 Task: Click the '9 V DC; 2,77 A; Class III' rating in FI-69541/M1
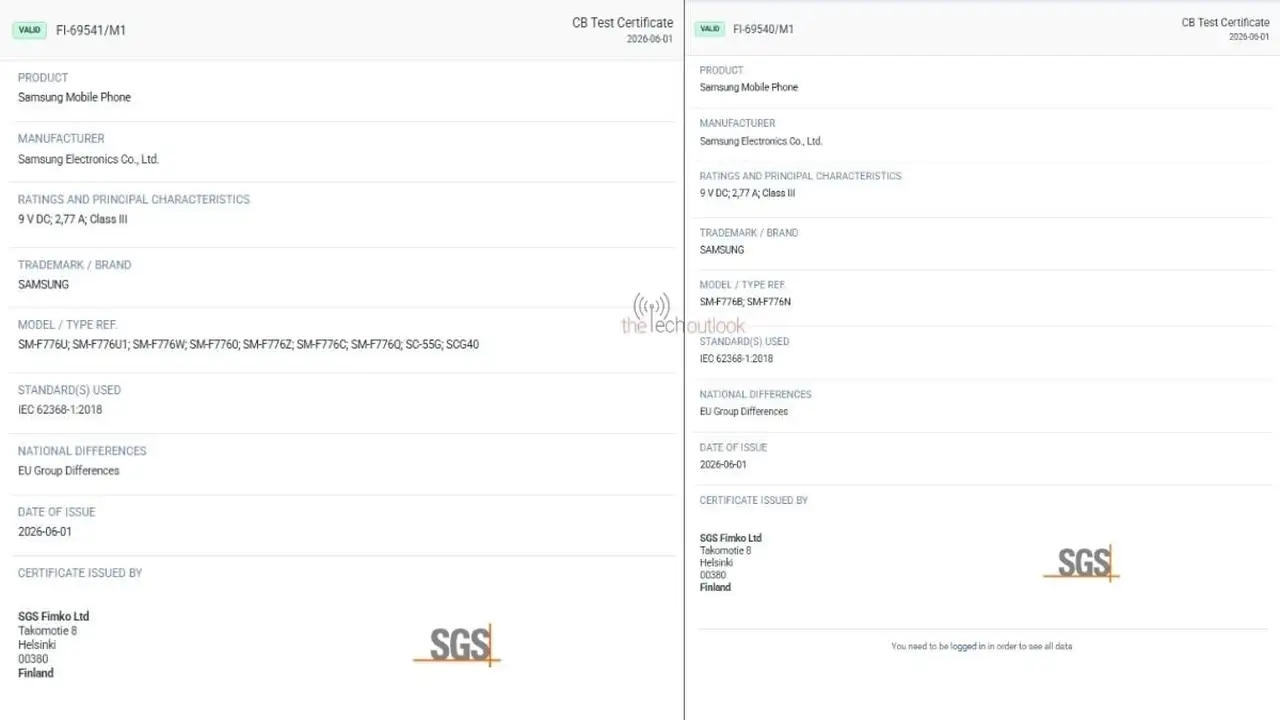[x=73, y=219]
